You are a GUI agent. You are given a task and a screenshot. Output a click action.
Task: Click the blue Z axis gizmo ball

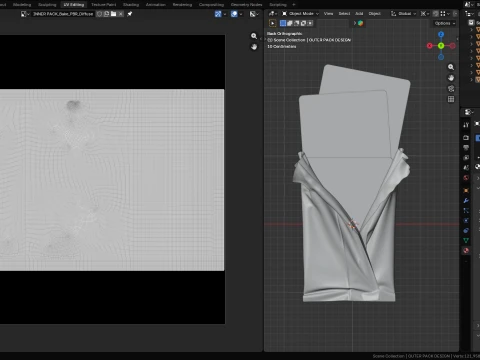click(441, 35)
